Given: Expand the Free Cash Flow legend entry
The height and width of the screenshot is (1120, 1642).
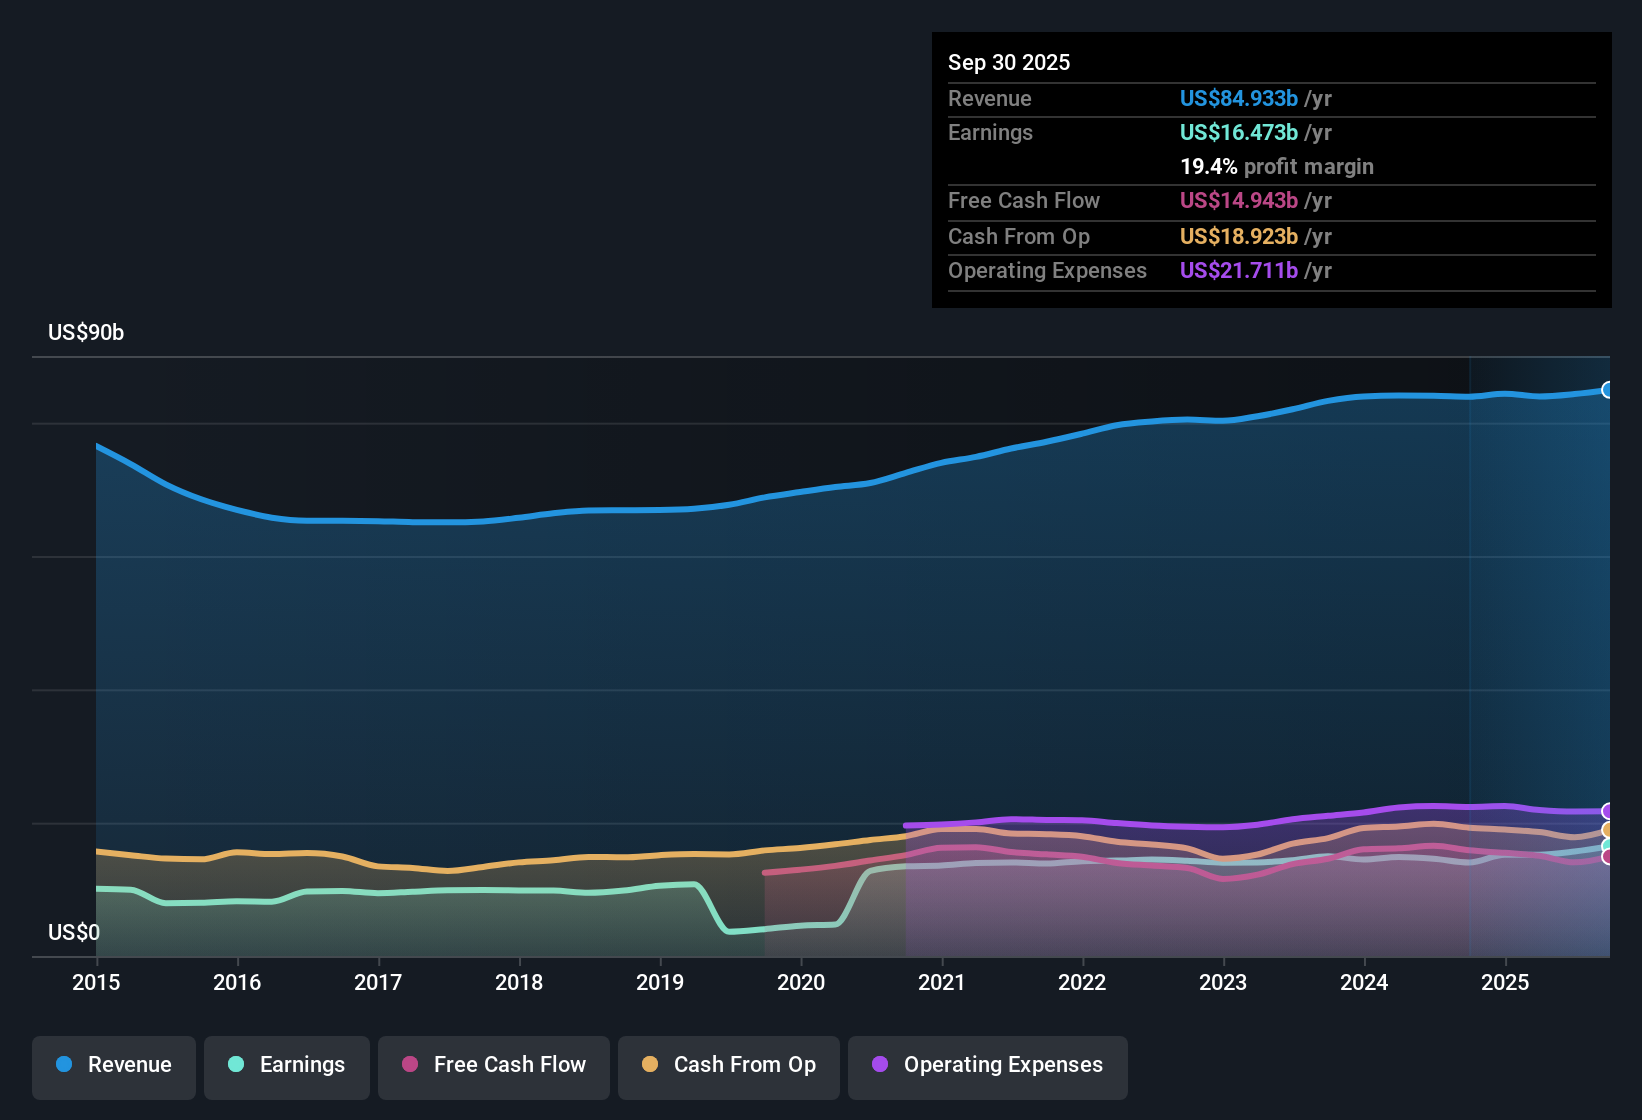Looking at the screenshot, I should point(493,1065).
